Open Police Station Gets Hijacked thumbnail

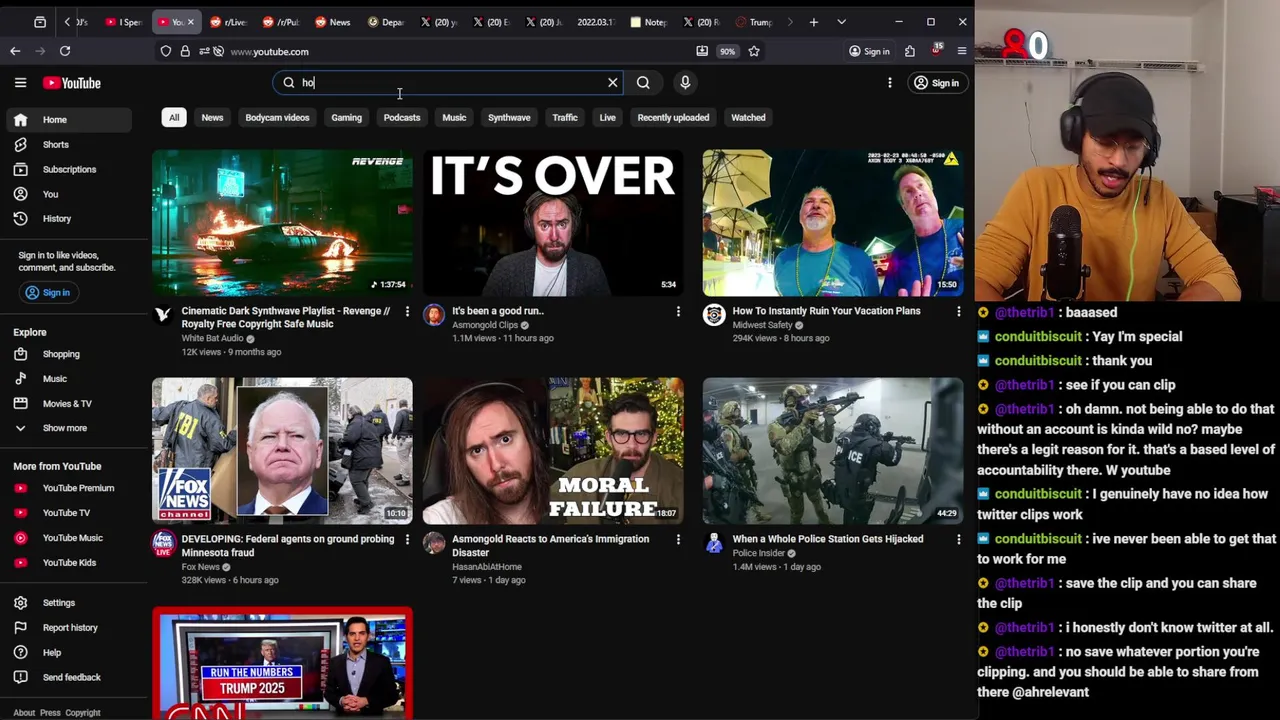833,450
